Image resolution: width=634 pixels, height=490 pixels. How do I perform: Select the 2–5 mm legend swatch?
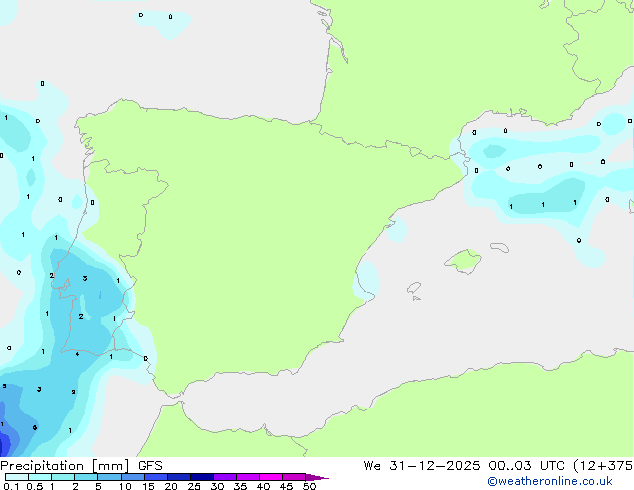86,477
